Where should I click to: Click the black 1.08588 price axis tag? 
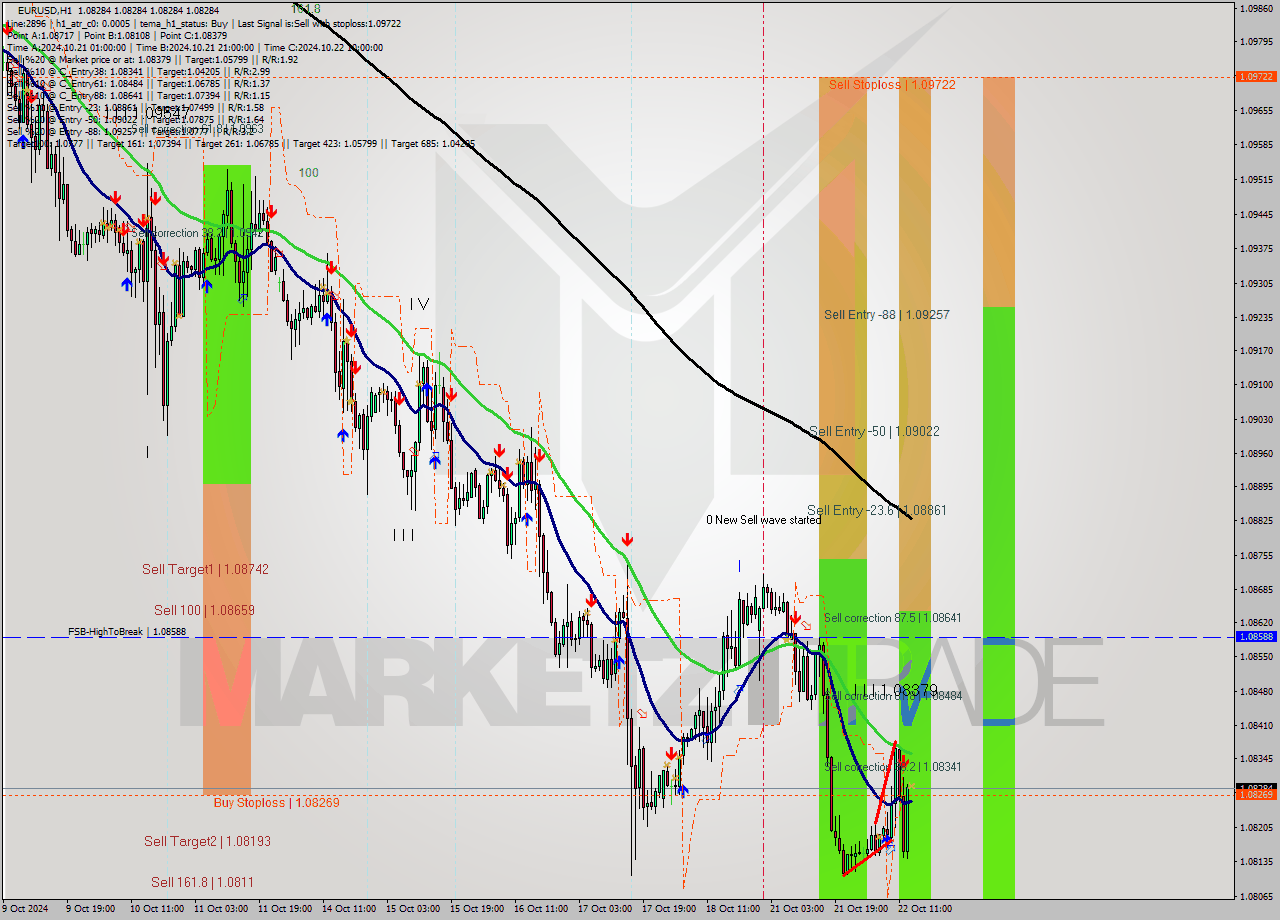[1255, 636]
